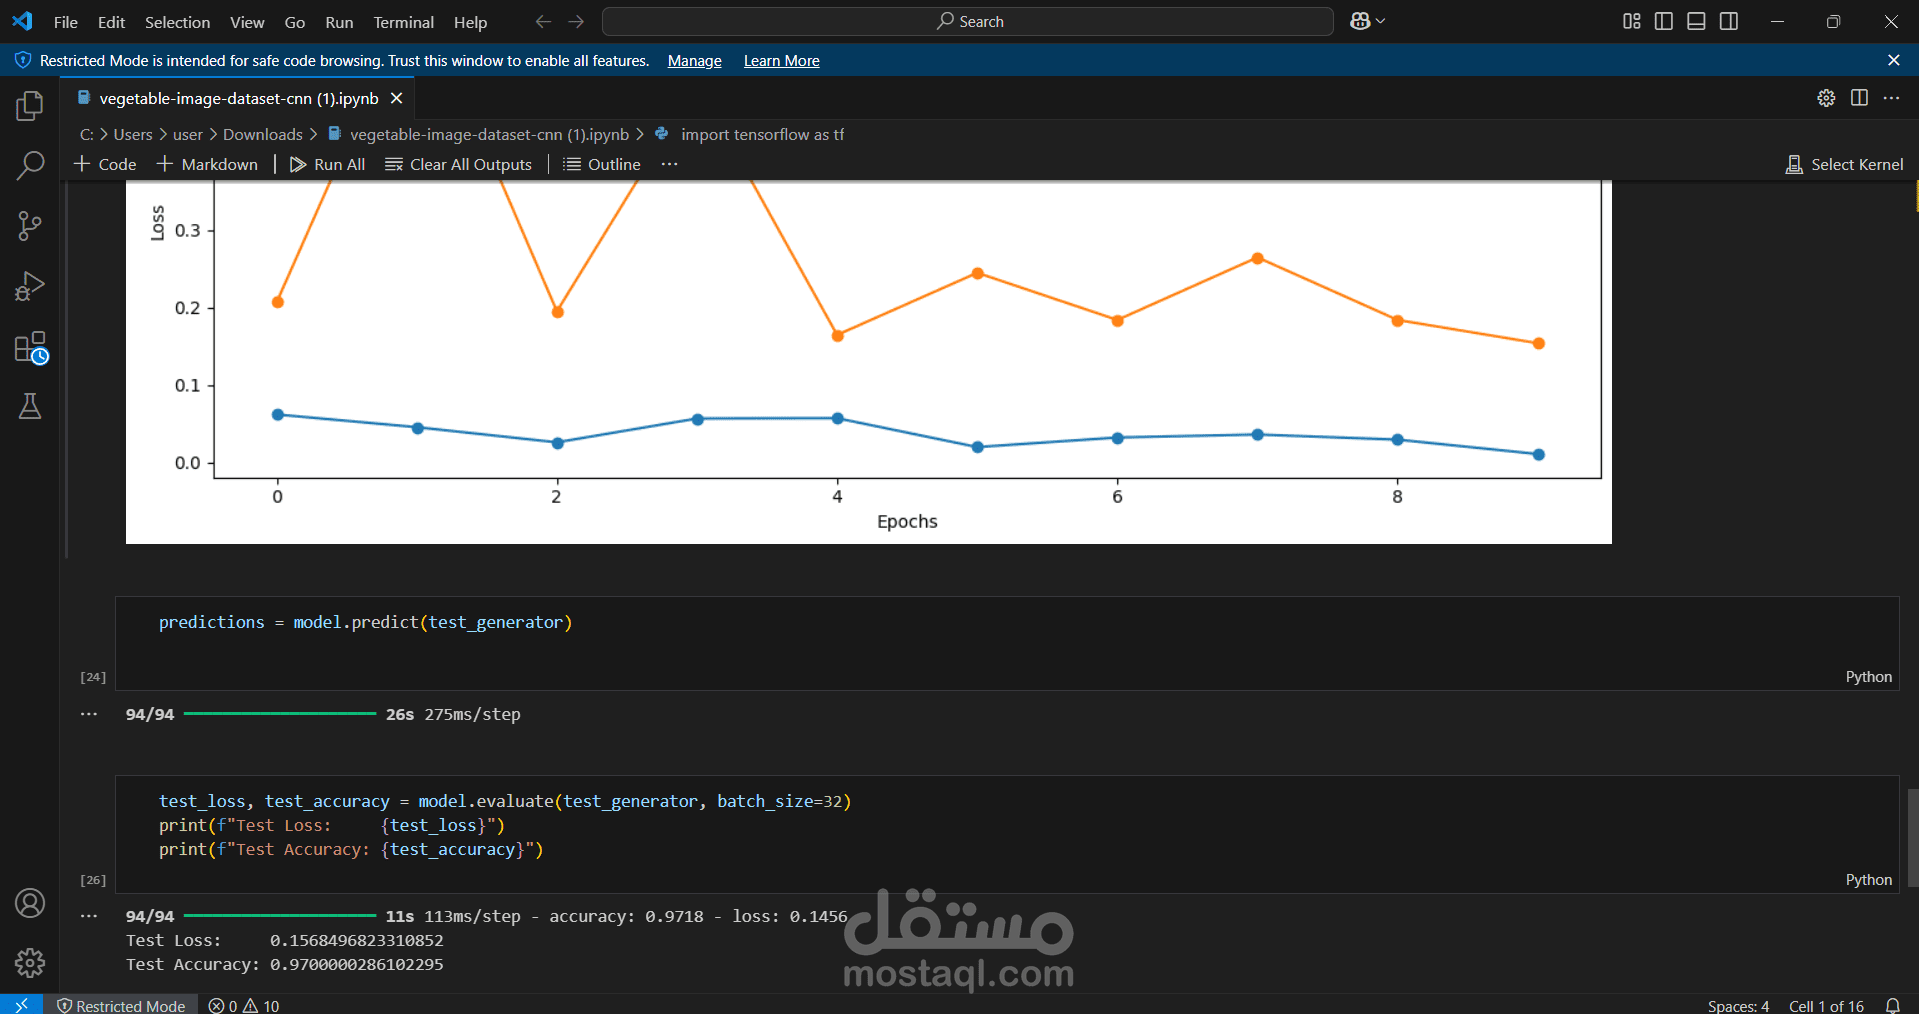
Task: Customize layout icon in title bar
Action: tap(1632, 21)
